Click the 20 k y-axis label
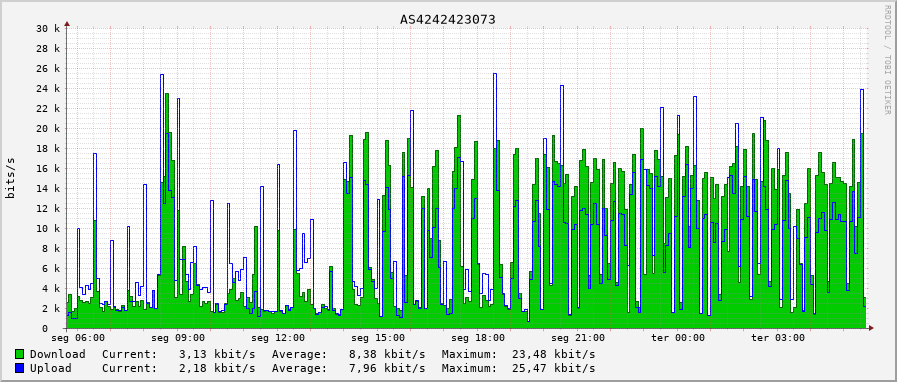This screenshot has height=382, width=897. tap(47, 129)
